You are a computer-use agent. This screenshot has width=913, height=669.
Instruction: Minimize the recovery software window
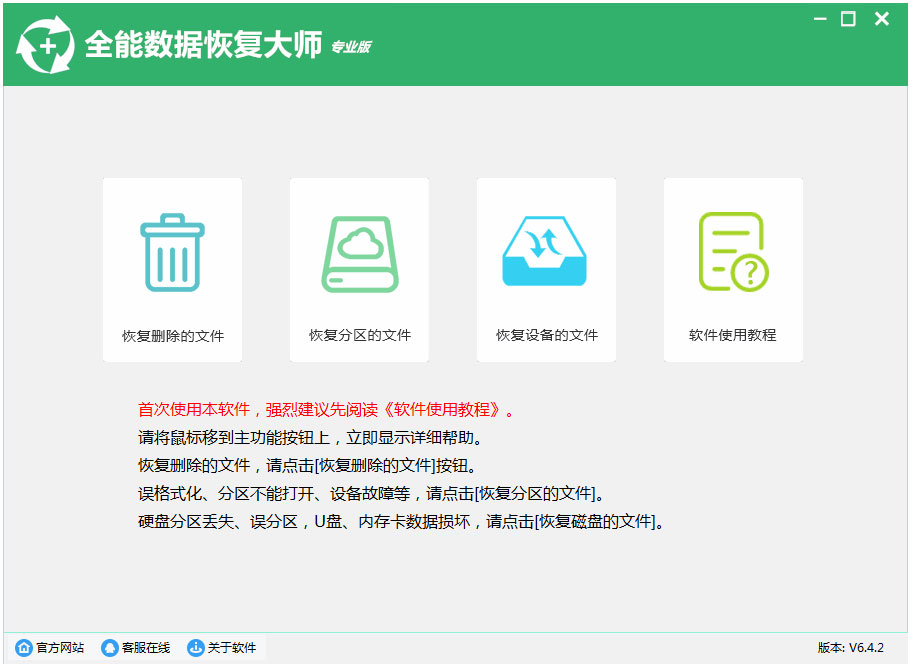click(x=820, y=19)
